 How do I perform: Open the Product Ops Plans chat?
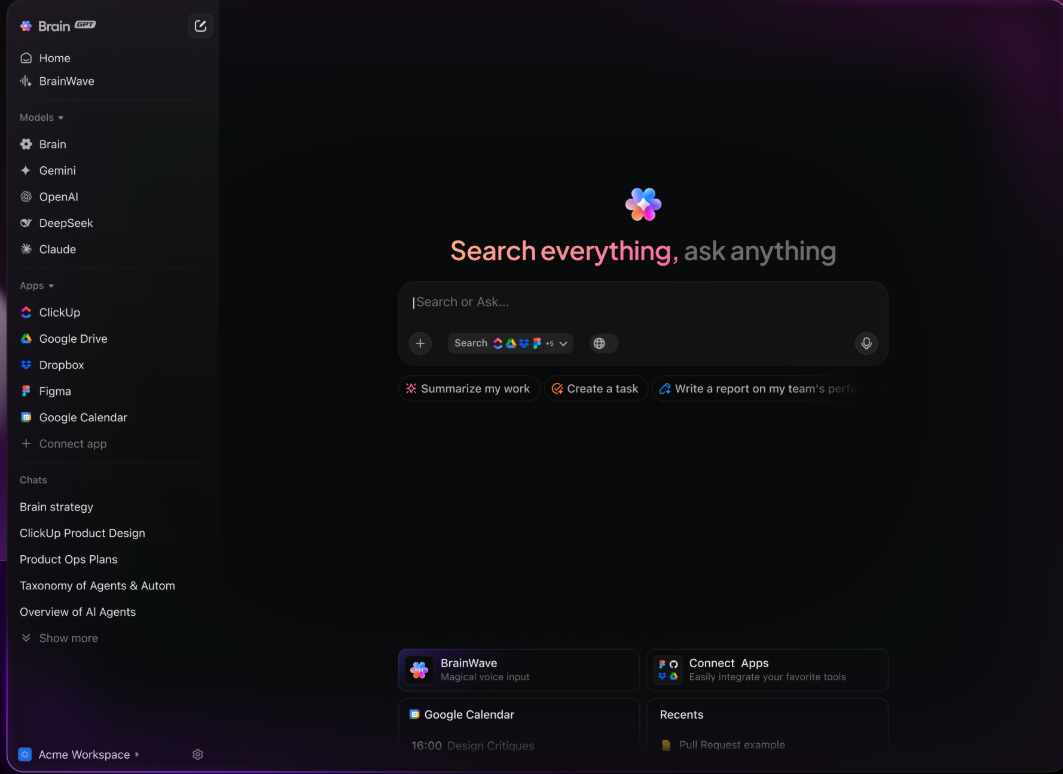(x=68, y=559)
